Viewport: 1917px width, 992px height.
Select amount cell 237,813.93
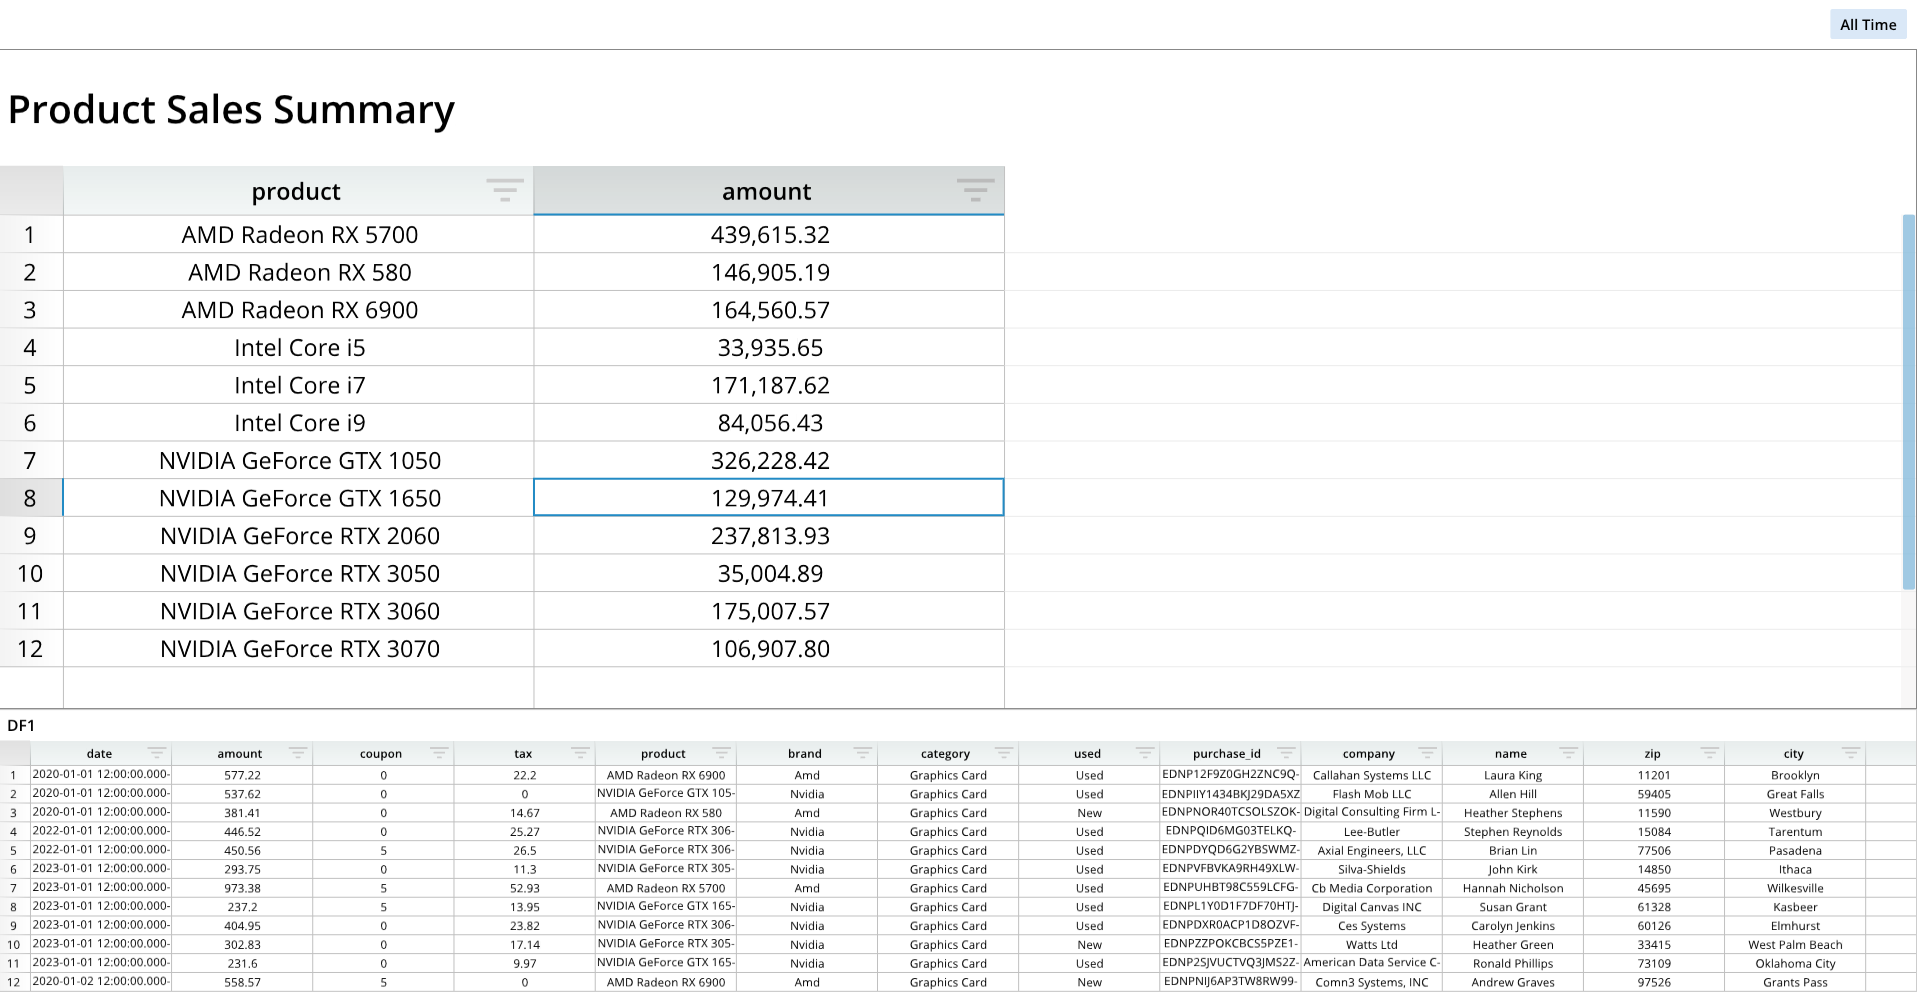click(x=769, y=536)
